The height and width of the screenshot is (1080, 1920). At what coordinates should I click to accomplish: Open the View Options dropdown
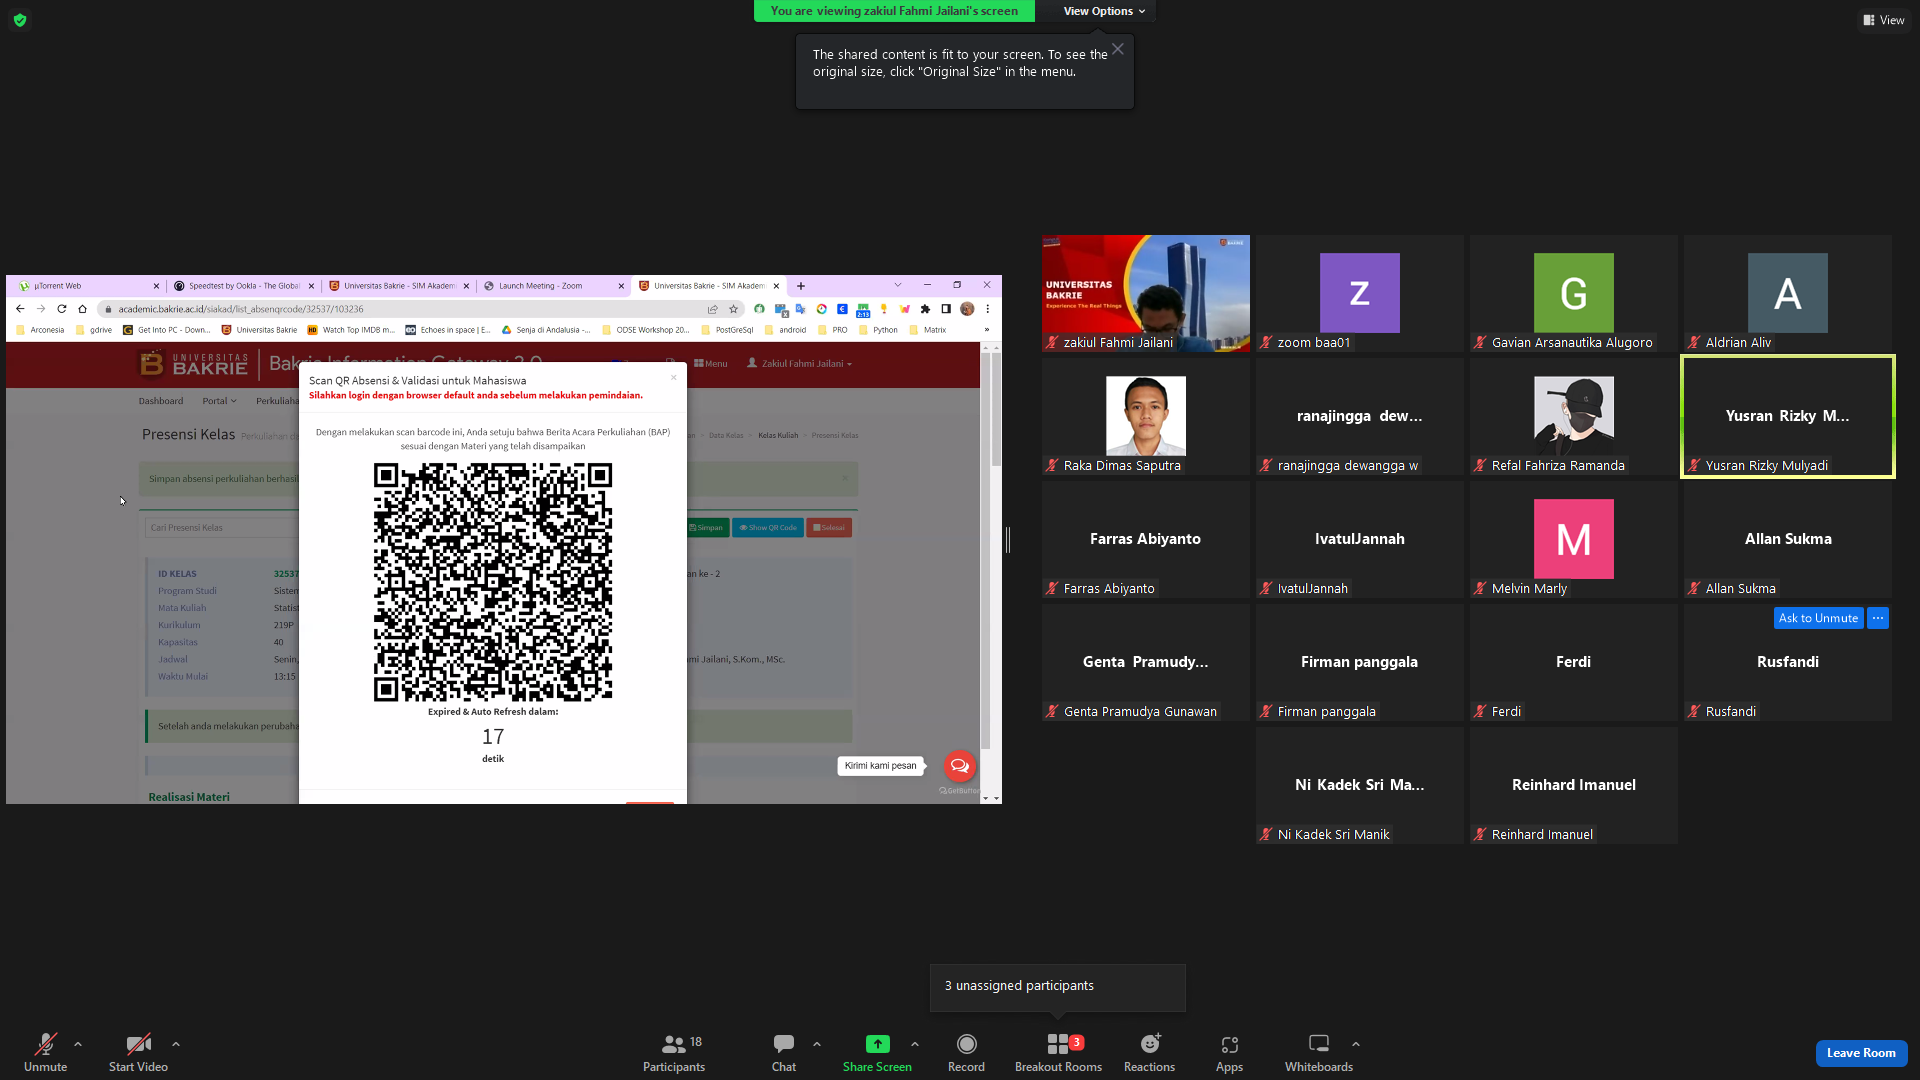pyautogui.click(x=1104, y=11)
